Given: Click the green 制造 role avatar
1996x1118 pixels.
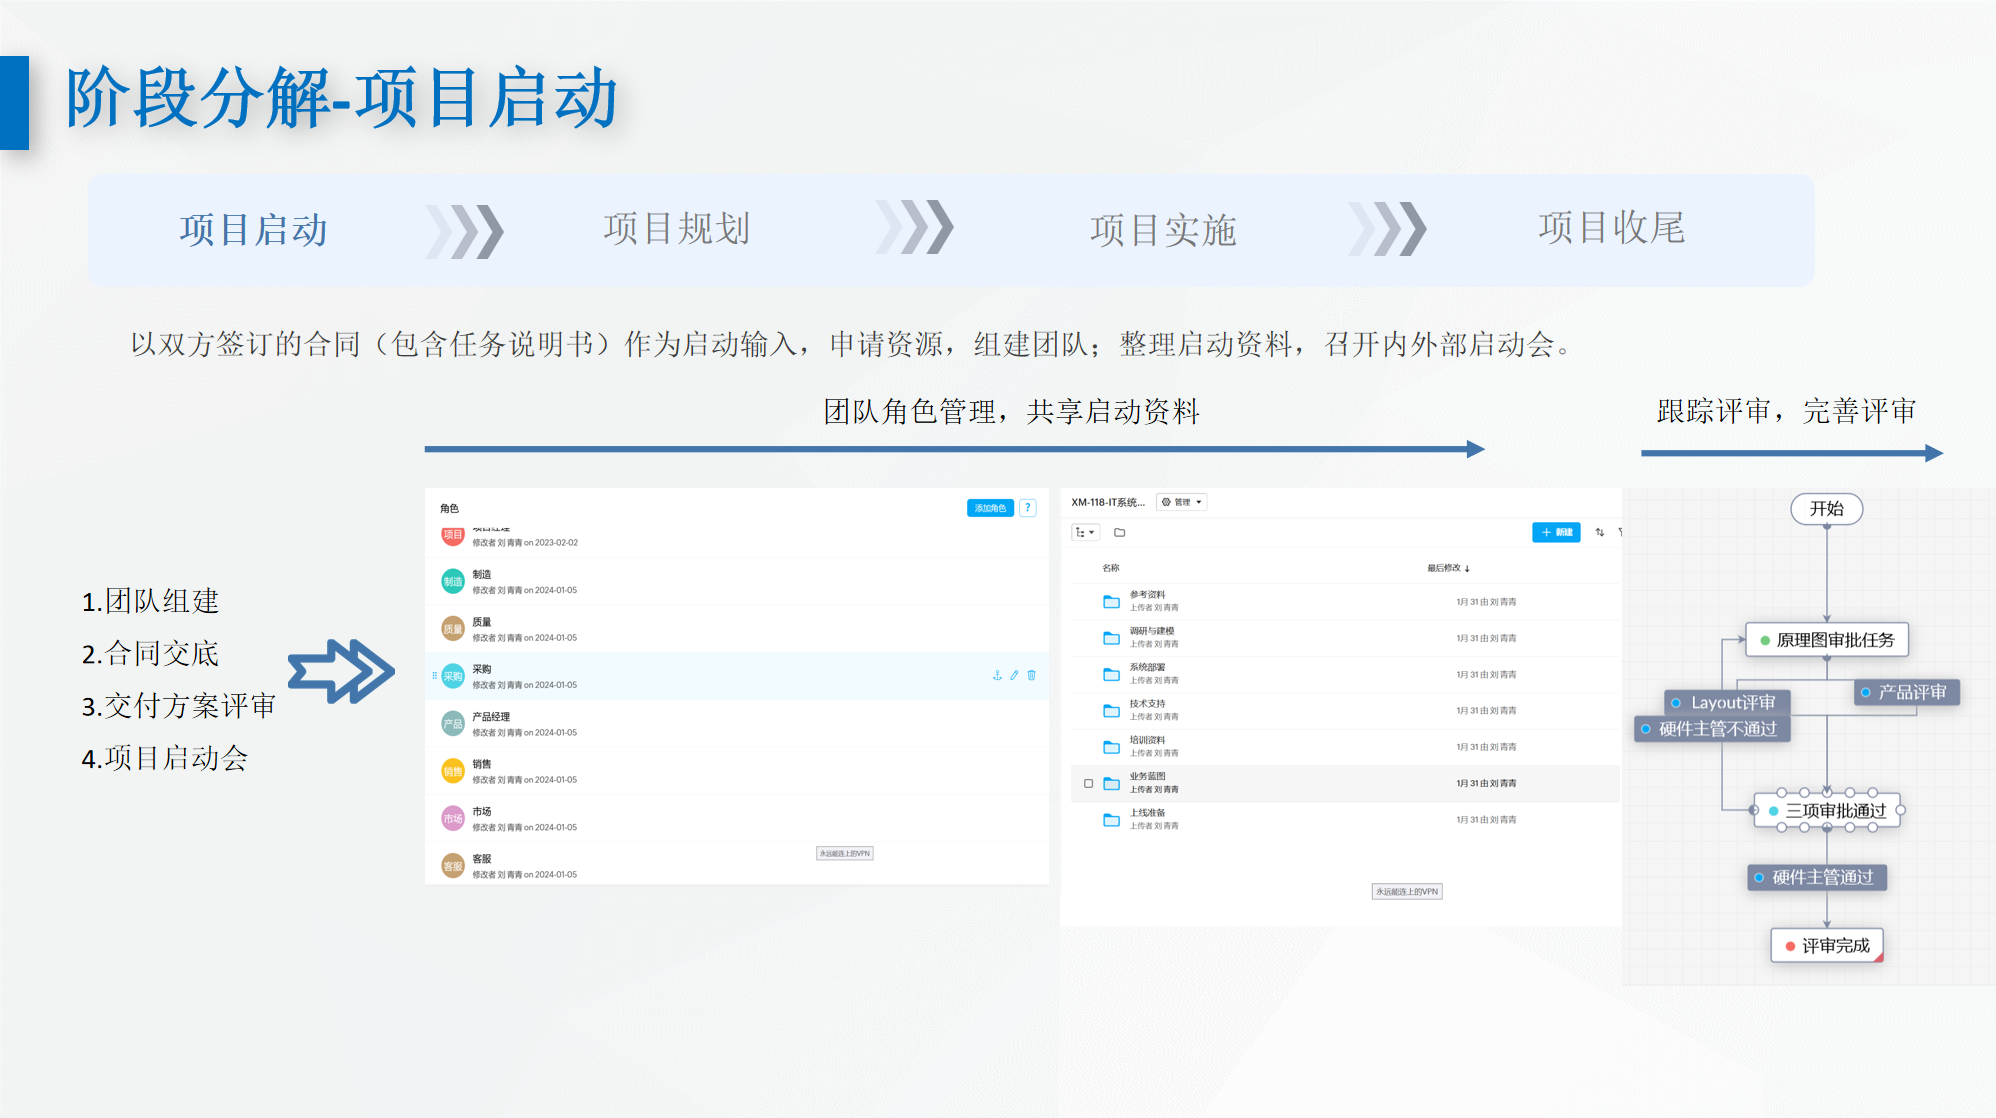Looking at the screenshot, I should [x=453, y=581].
